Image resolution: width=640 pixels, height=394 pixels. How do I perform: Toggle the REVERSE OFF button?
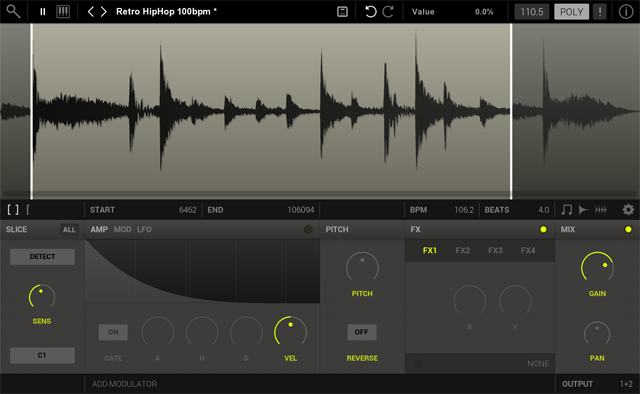[x=362, y=332]
